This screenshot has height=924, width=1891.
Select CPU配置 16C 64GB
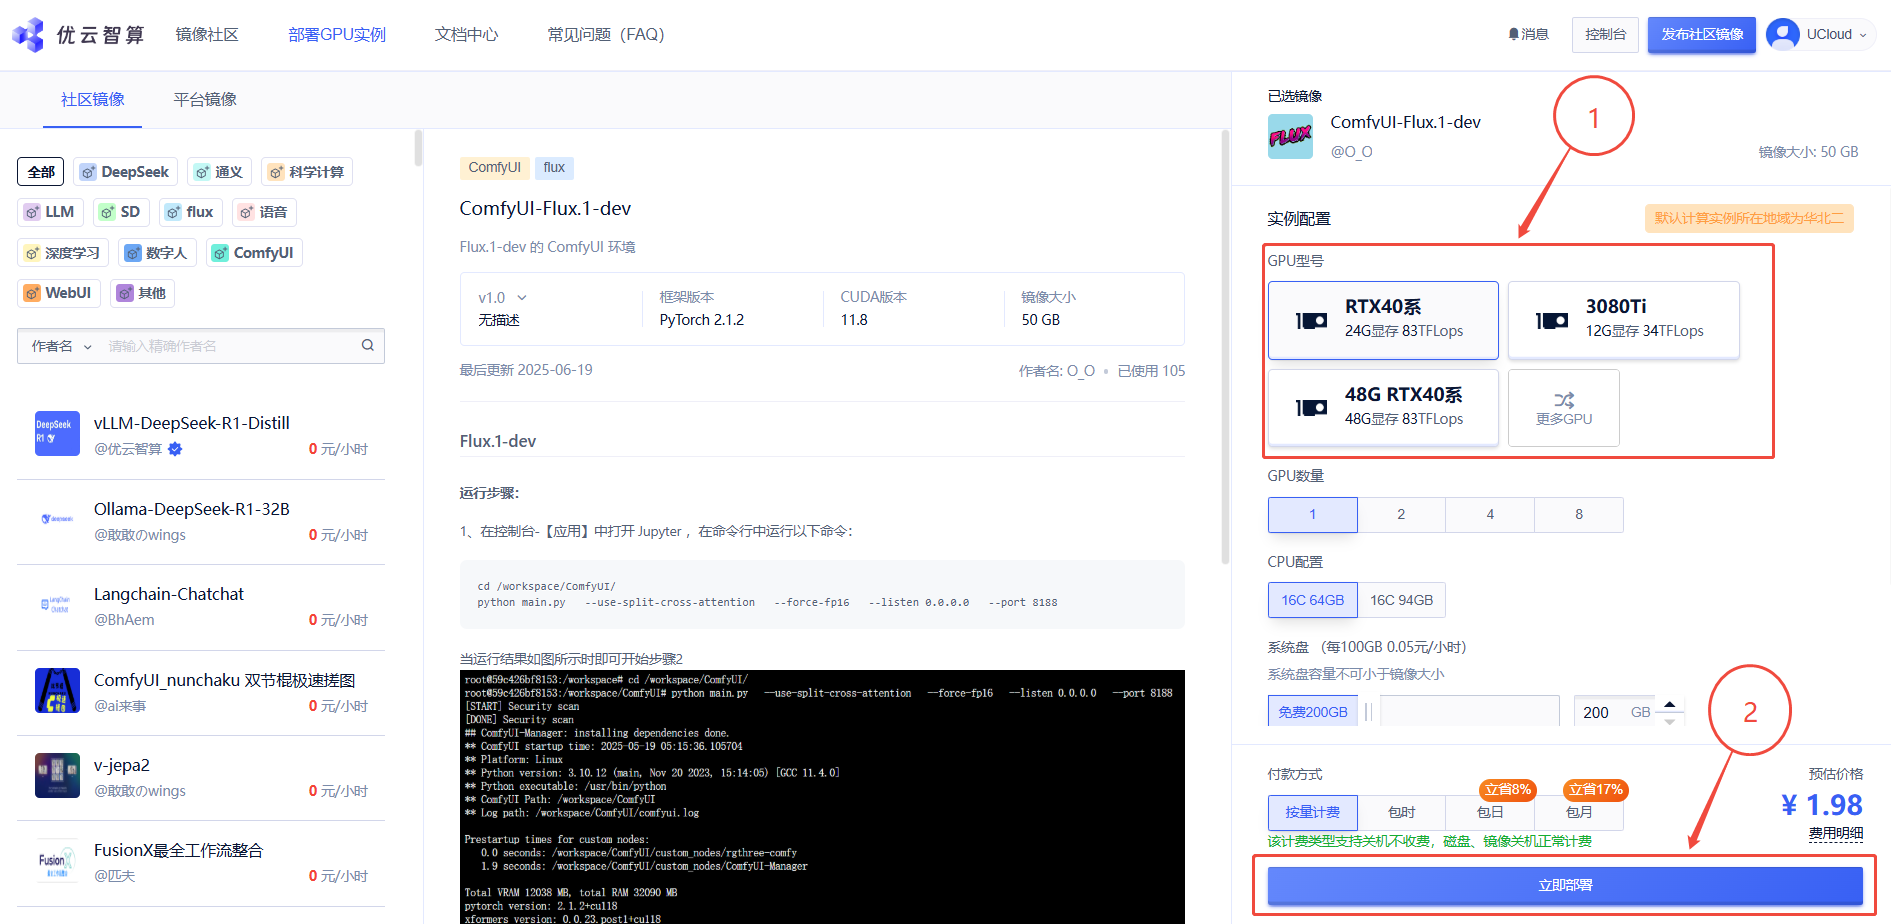[x=1312, y=600]
